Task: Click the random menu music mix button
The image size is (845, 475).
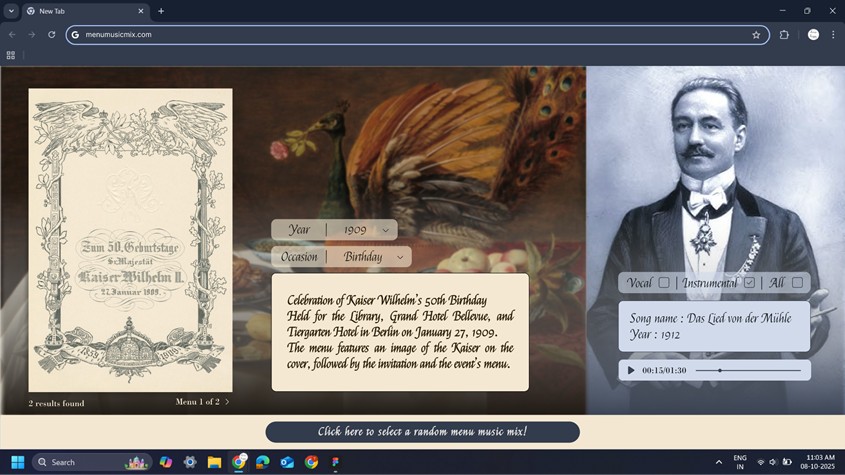Action: [x=422, y=432]
